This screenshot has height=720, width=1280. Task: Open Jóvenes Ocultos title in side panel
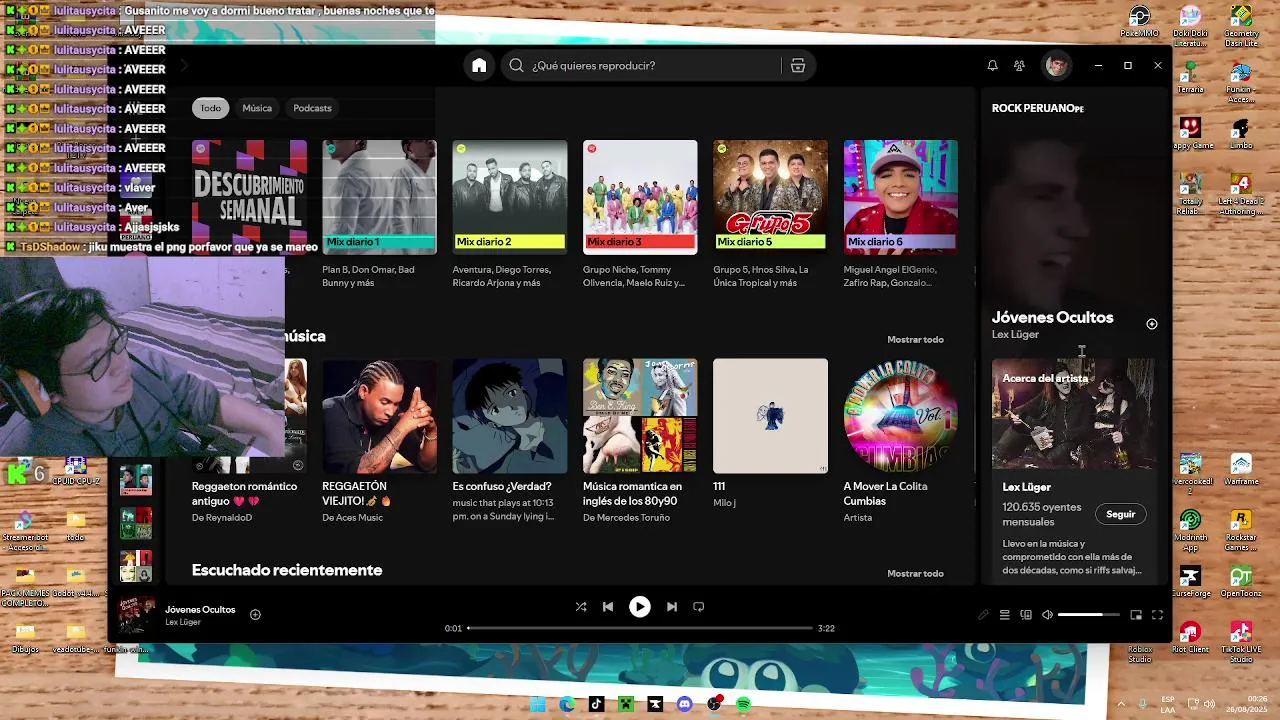[x=1052, y=317]
